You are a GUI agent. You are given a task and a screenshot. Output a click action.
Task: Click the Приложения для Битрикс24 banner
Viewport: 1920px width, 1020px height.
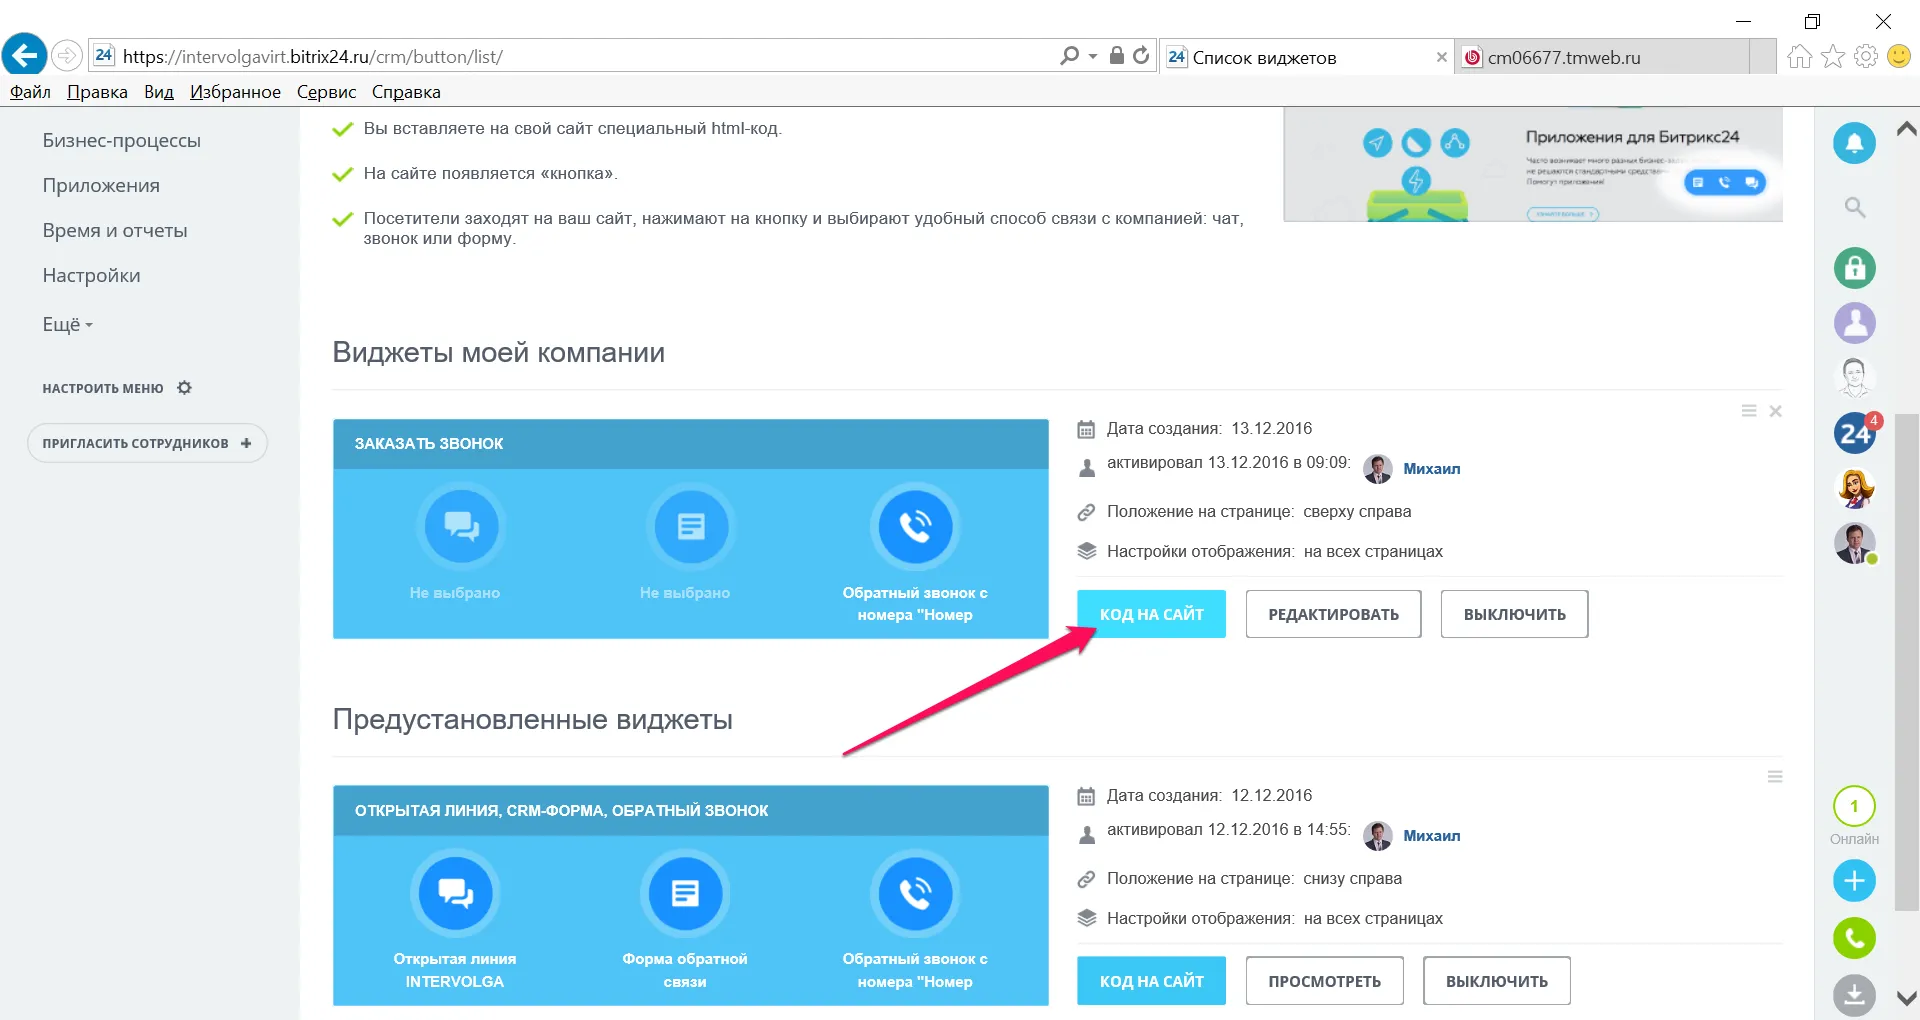tap(1532, 164)
